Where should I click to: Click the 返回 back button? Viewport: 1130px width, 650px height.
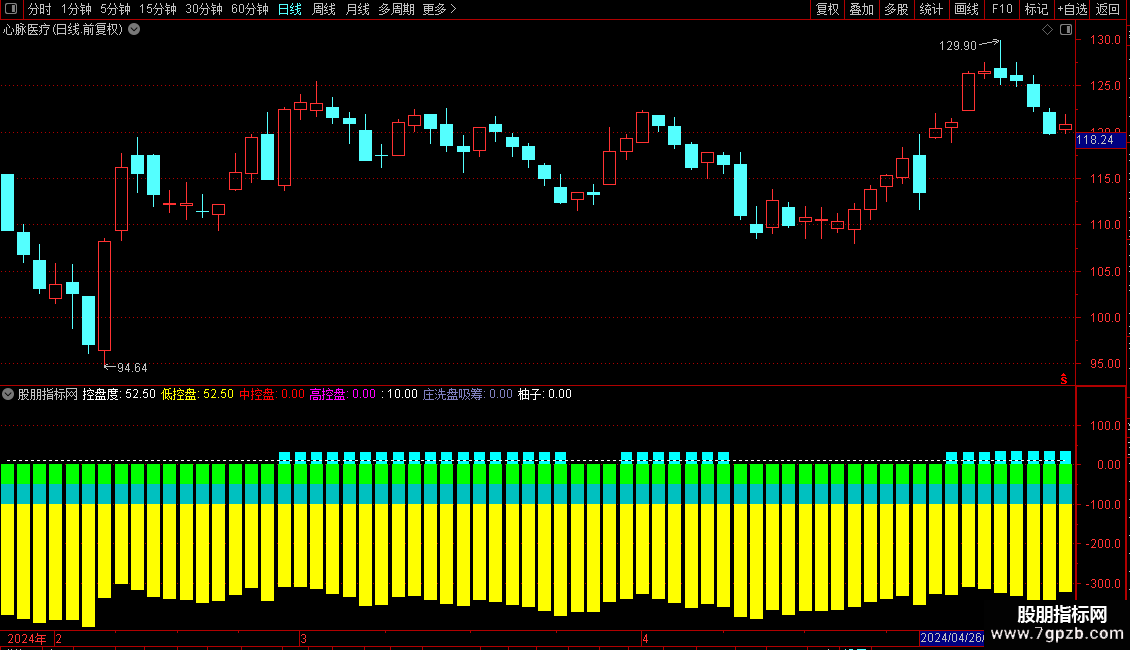(x=1108, y=9)
